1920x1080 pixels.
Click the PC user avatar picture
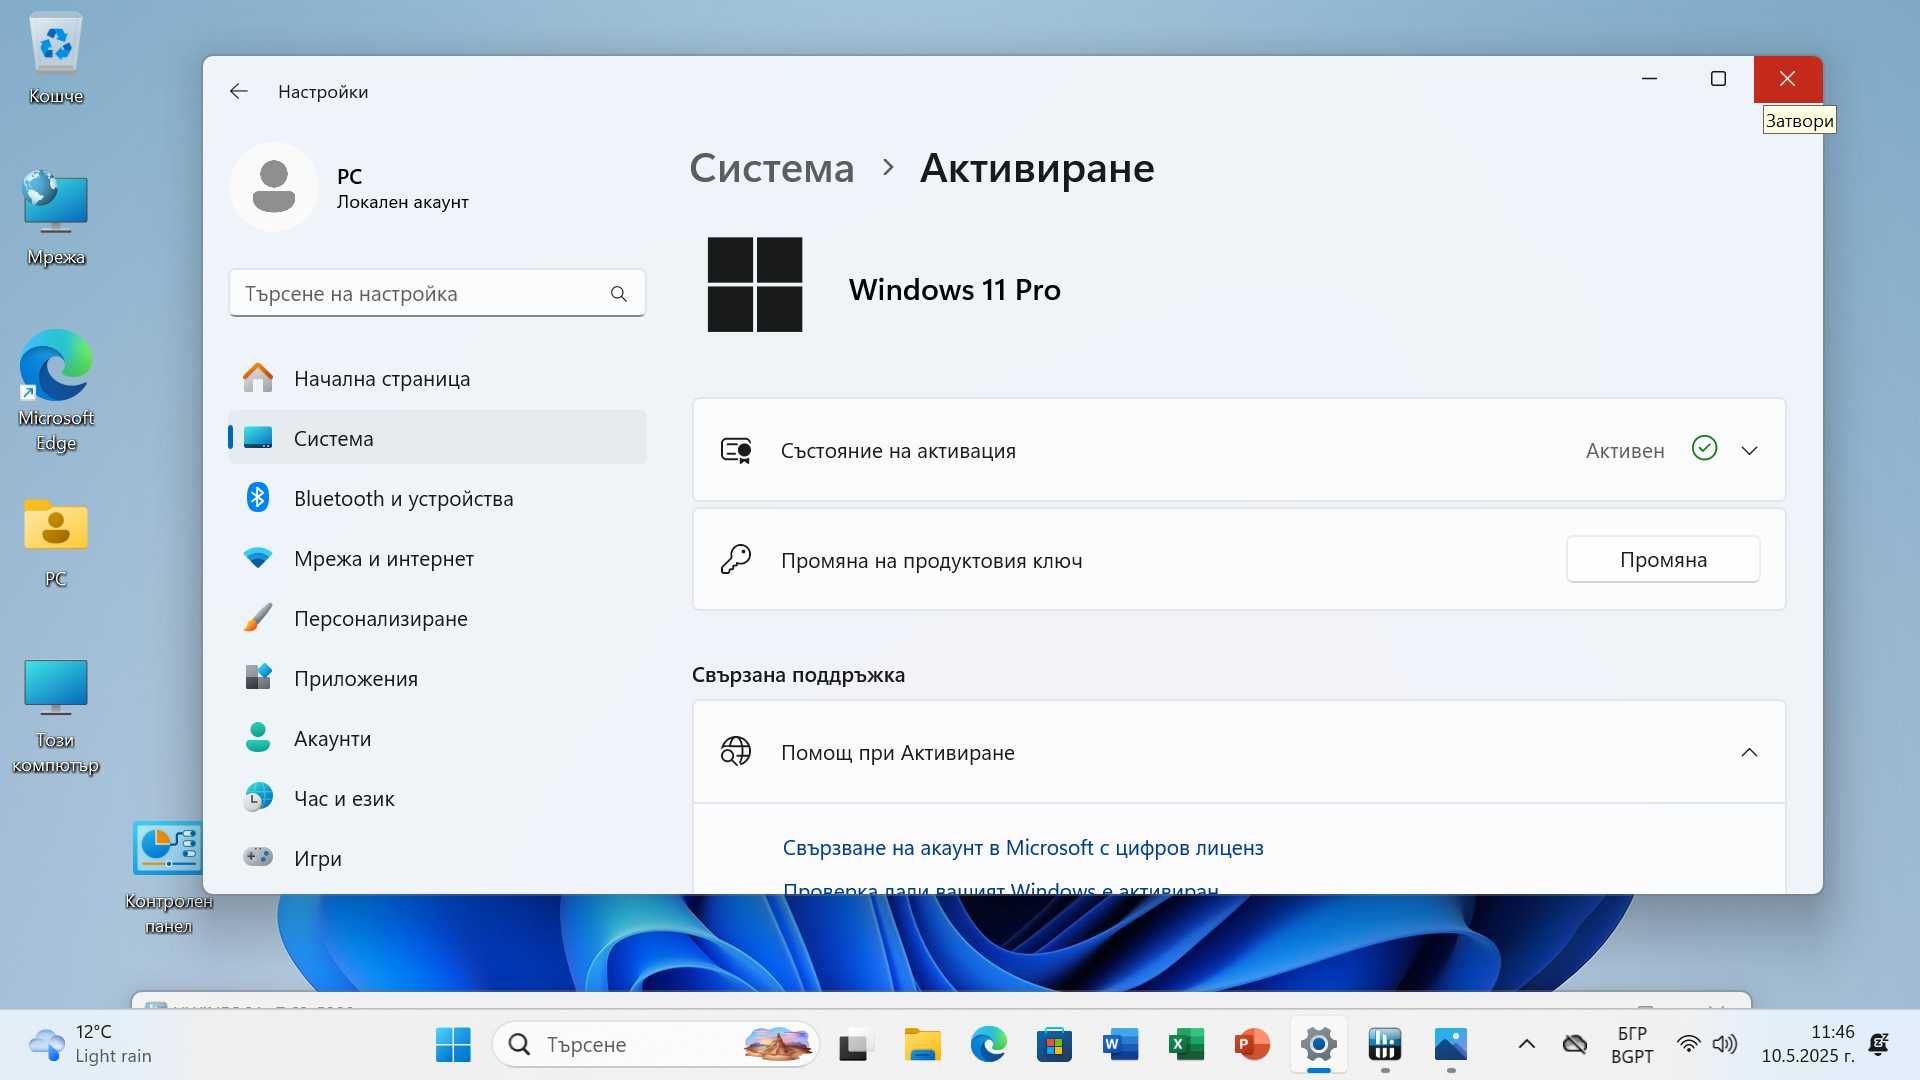click(273, 187)
